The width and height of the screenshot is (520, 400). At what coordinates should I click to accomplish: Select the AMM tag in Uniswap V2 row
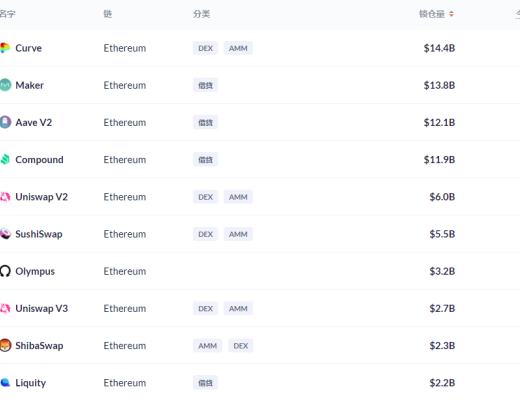tap(238, 197)
